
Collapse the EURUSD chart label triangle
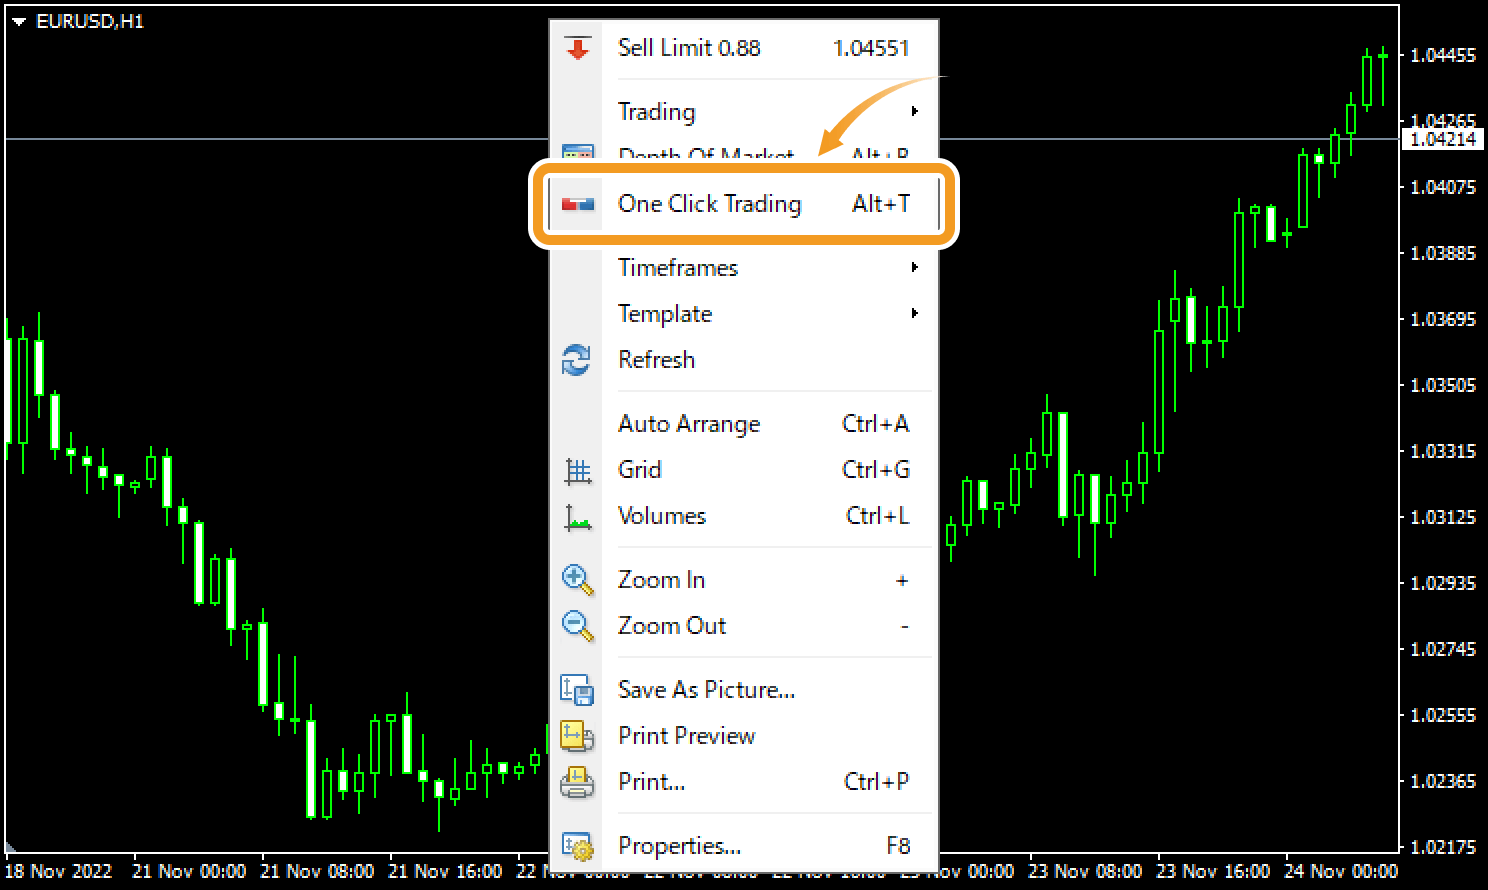[x=18, y=19]
